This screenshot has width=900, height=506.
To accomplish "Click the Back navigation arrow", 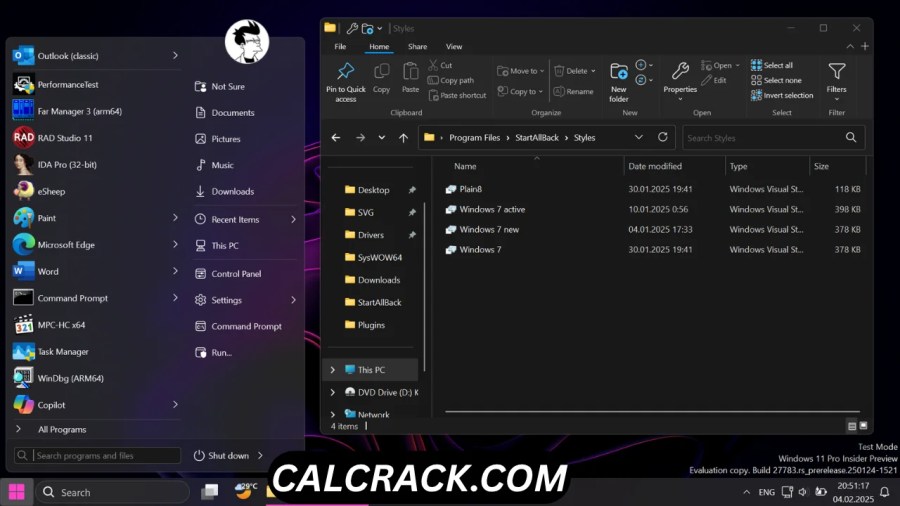I will (336, 138).
